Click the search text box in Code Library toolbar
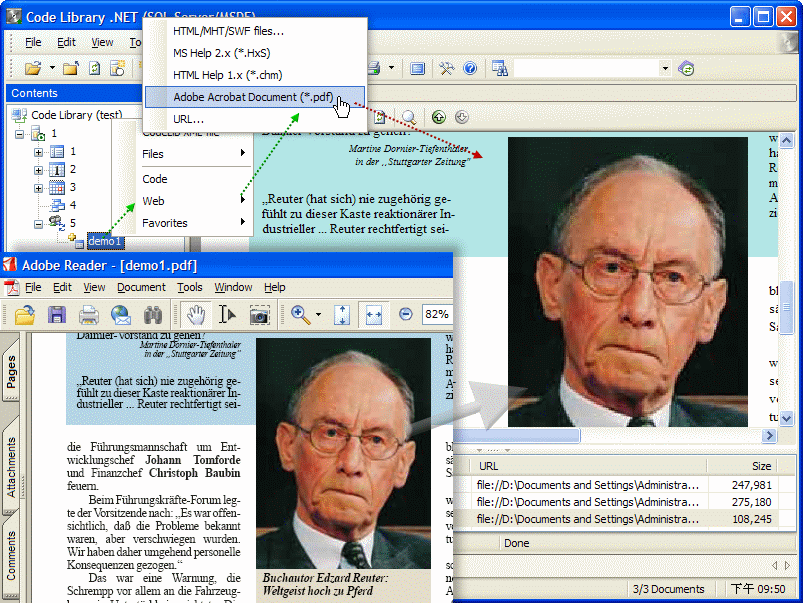This screenshot has height=603, width=803. [x=587, y=68]
